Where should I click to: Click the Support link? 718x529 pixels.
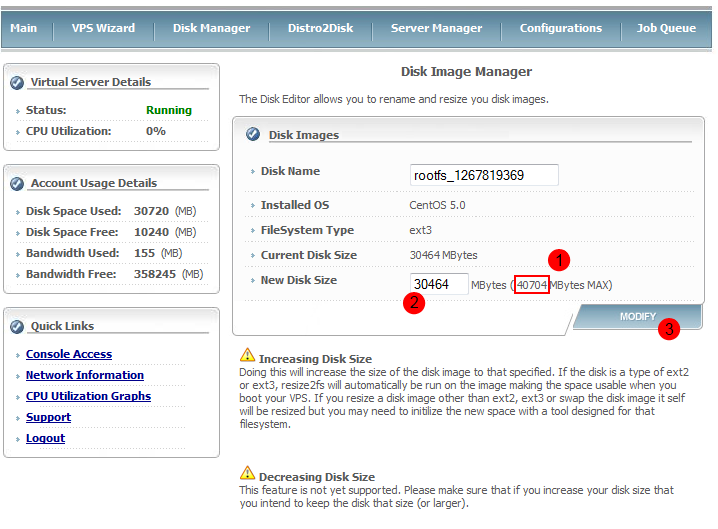(48, 417)
